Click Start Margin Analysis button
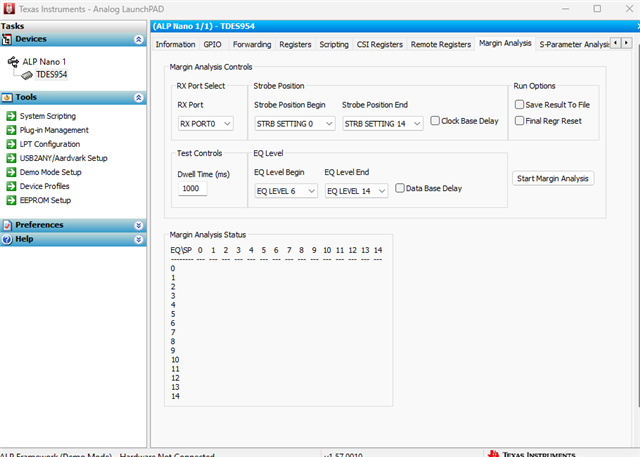This screenshot has width=640, height=457. (x=553, y=179)
